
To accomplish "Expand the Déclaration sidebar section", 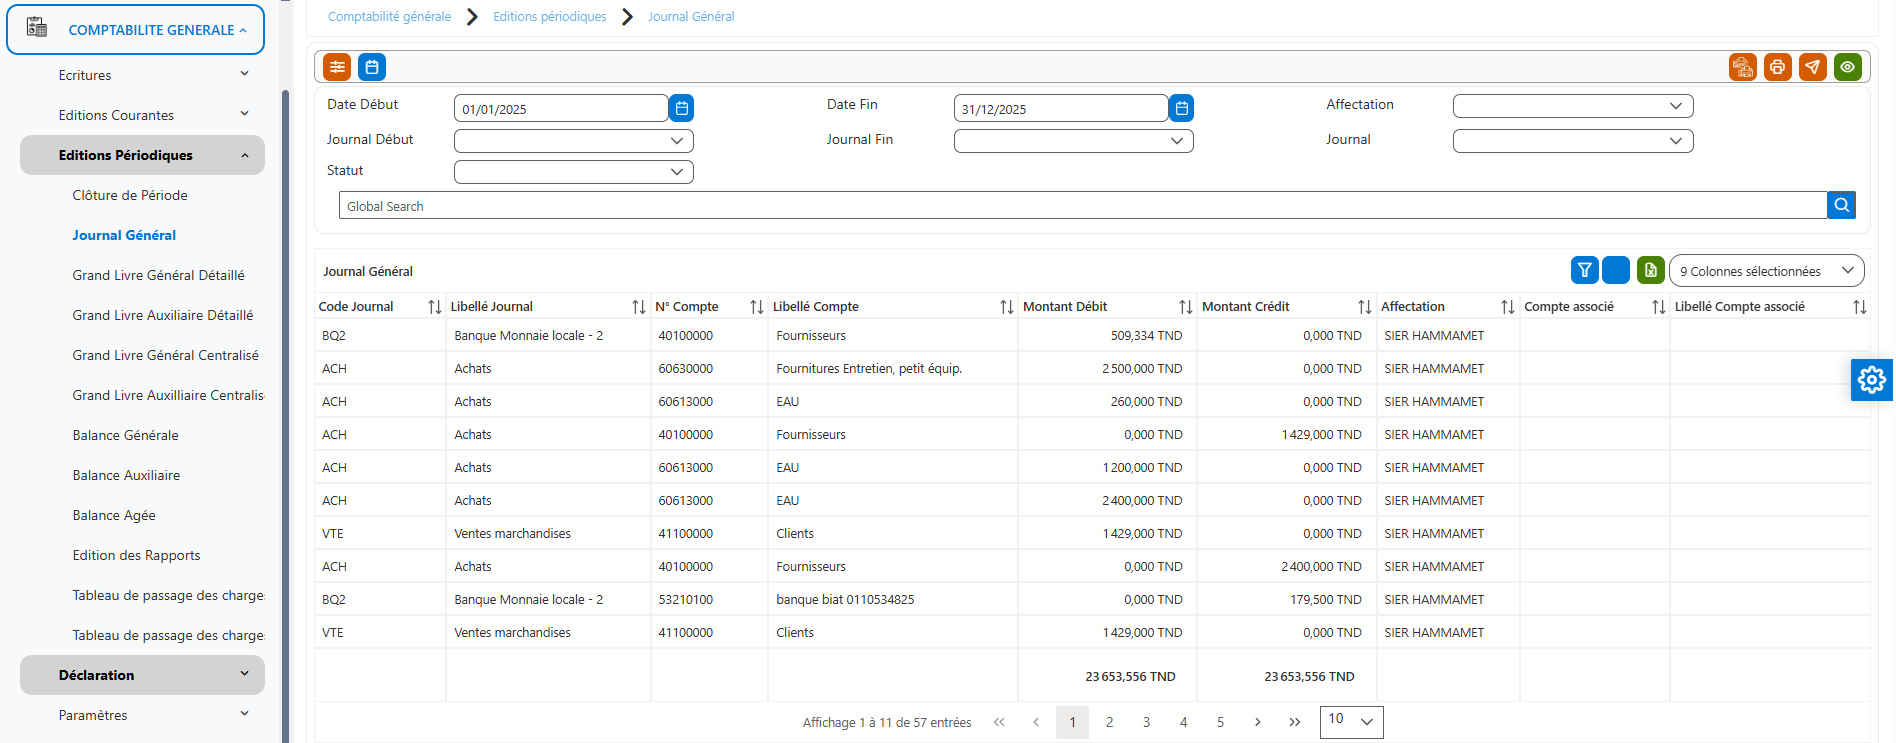I will pyautogui.click(x=142, y=675).
